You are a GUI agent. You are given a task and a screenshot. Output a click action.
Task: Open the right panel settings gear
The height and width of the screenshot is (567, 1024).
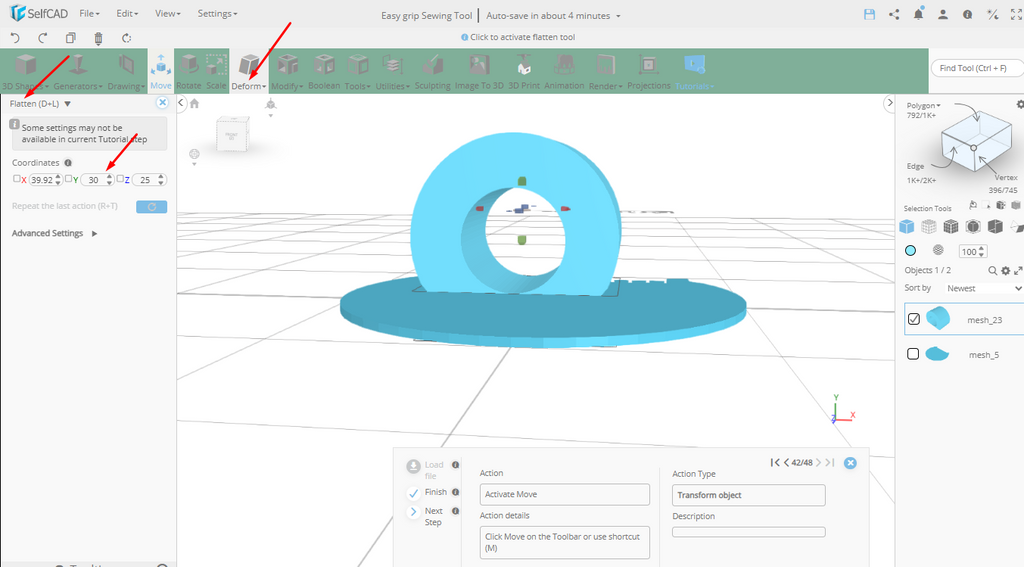click(1019, 105)
